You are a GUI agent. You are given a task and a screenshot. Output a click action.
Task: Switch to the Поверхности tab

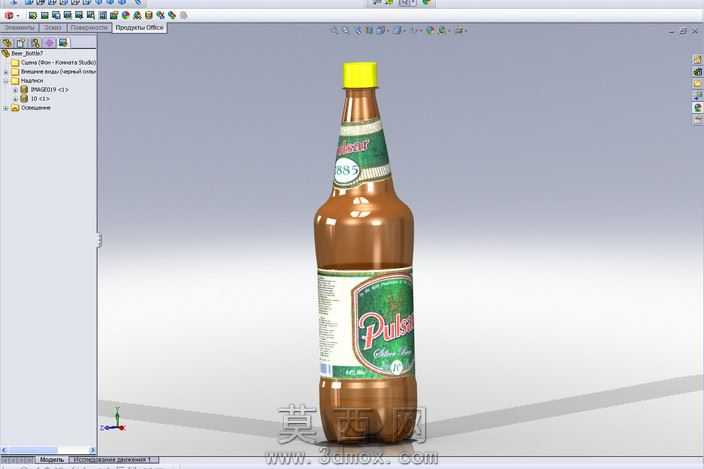(89, 28)
